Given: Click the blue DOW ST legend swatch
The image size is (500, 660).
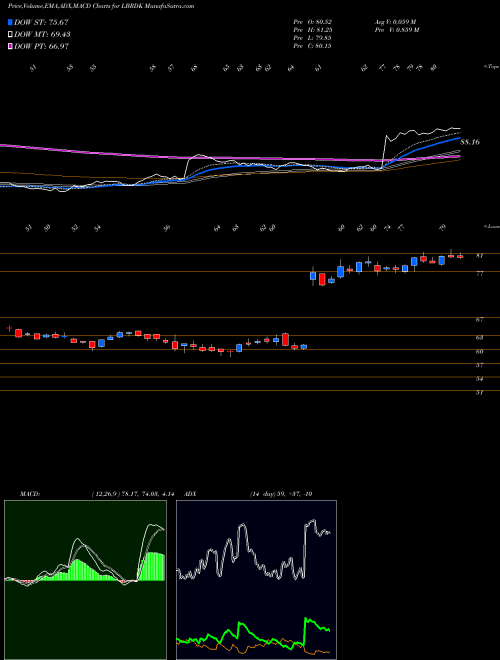Looking at the screenshot, I should 11,23.
